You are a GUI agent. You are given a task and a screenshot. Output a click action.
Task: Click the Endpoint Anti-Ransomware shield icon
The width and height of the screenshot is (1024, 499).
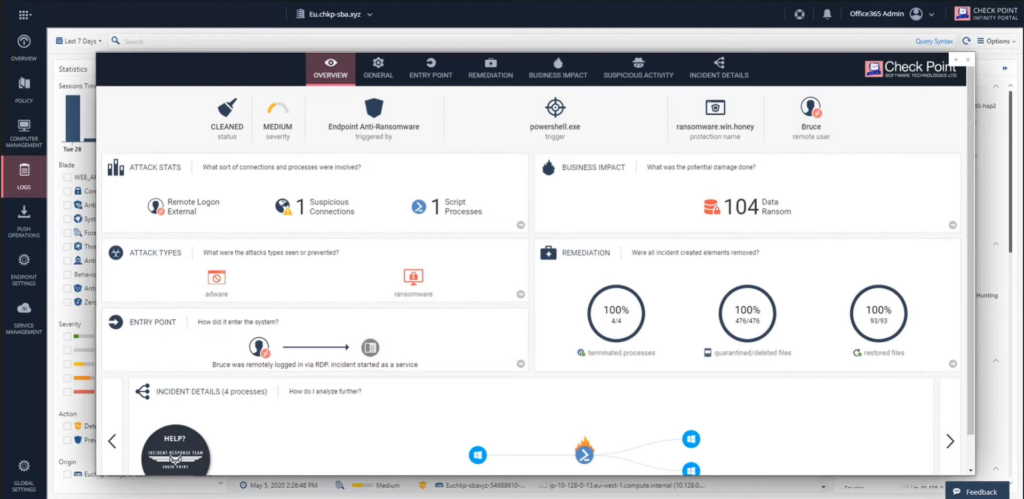[374, 108]
